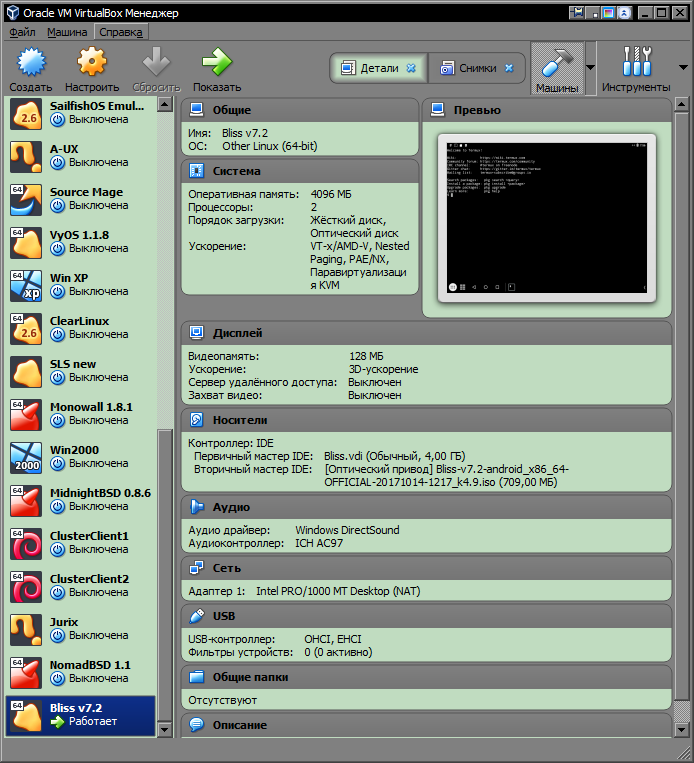Click VM list scrollbar up arrow
This screenshot has height=763, width=694.
[x=165, y=104]
